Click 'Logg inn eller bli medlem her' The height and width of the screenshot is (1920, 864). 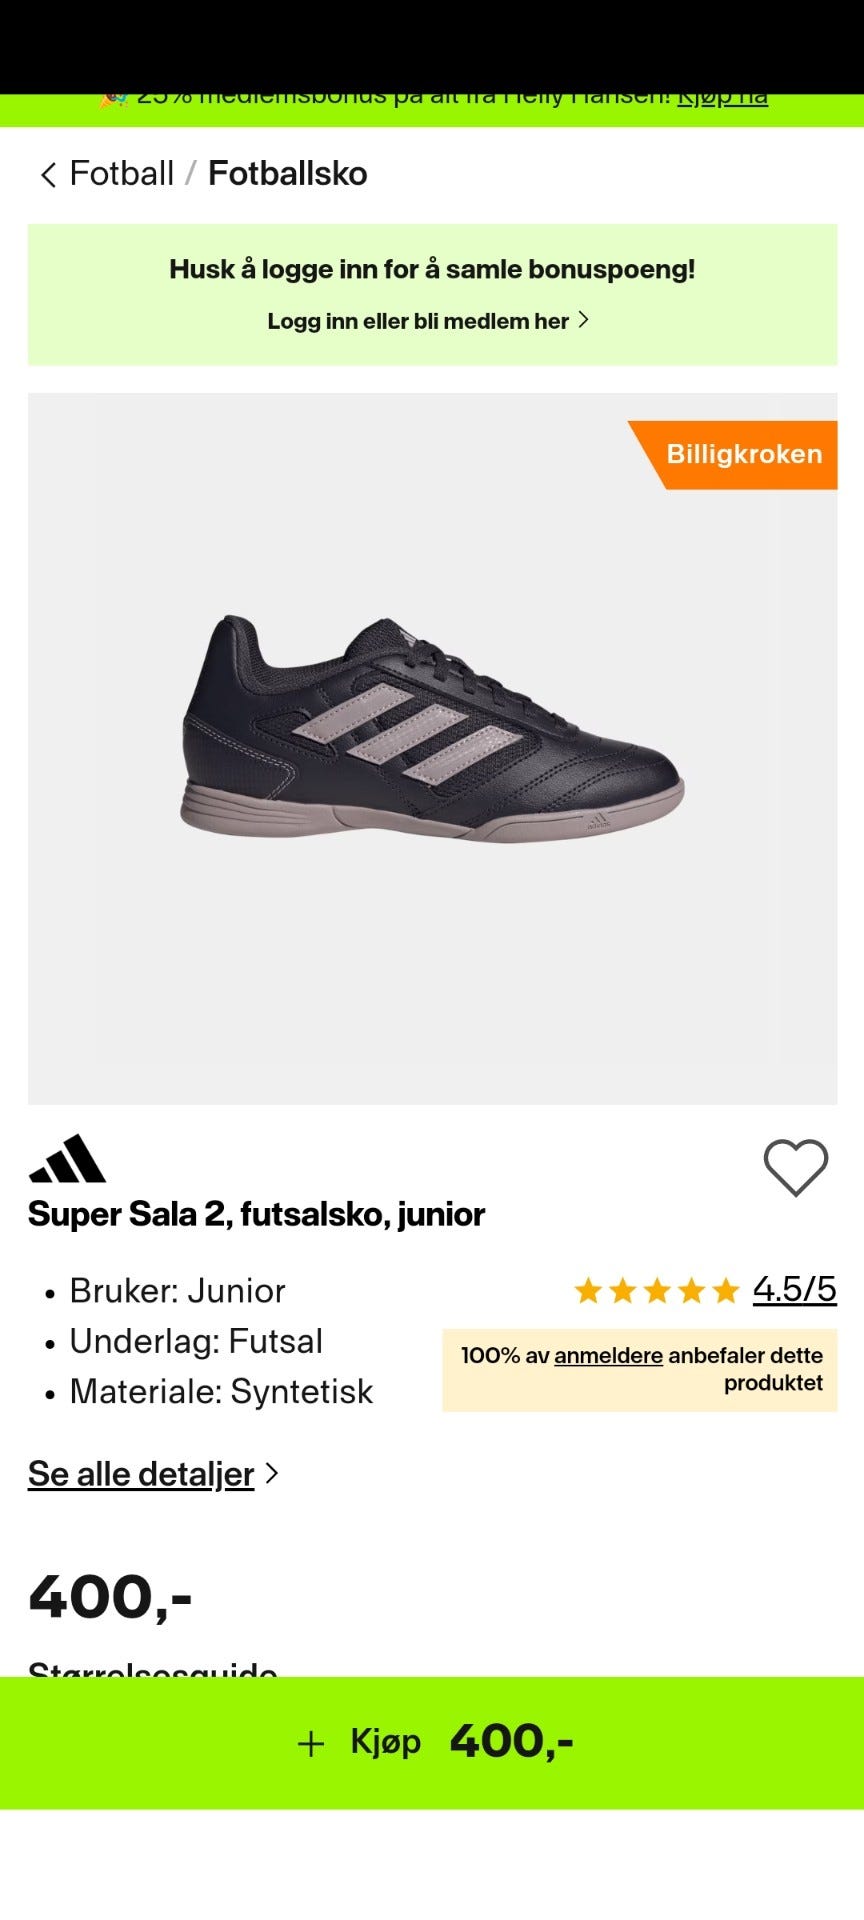point(418,321)
